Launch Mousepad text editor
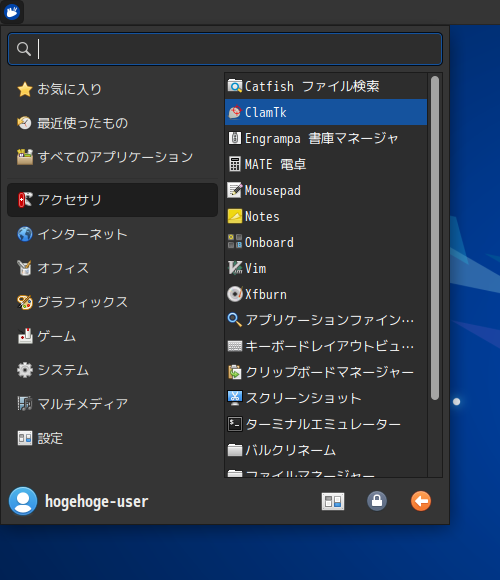Viewport: 500px width, 580px height. point(326,190)
